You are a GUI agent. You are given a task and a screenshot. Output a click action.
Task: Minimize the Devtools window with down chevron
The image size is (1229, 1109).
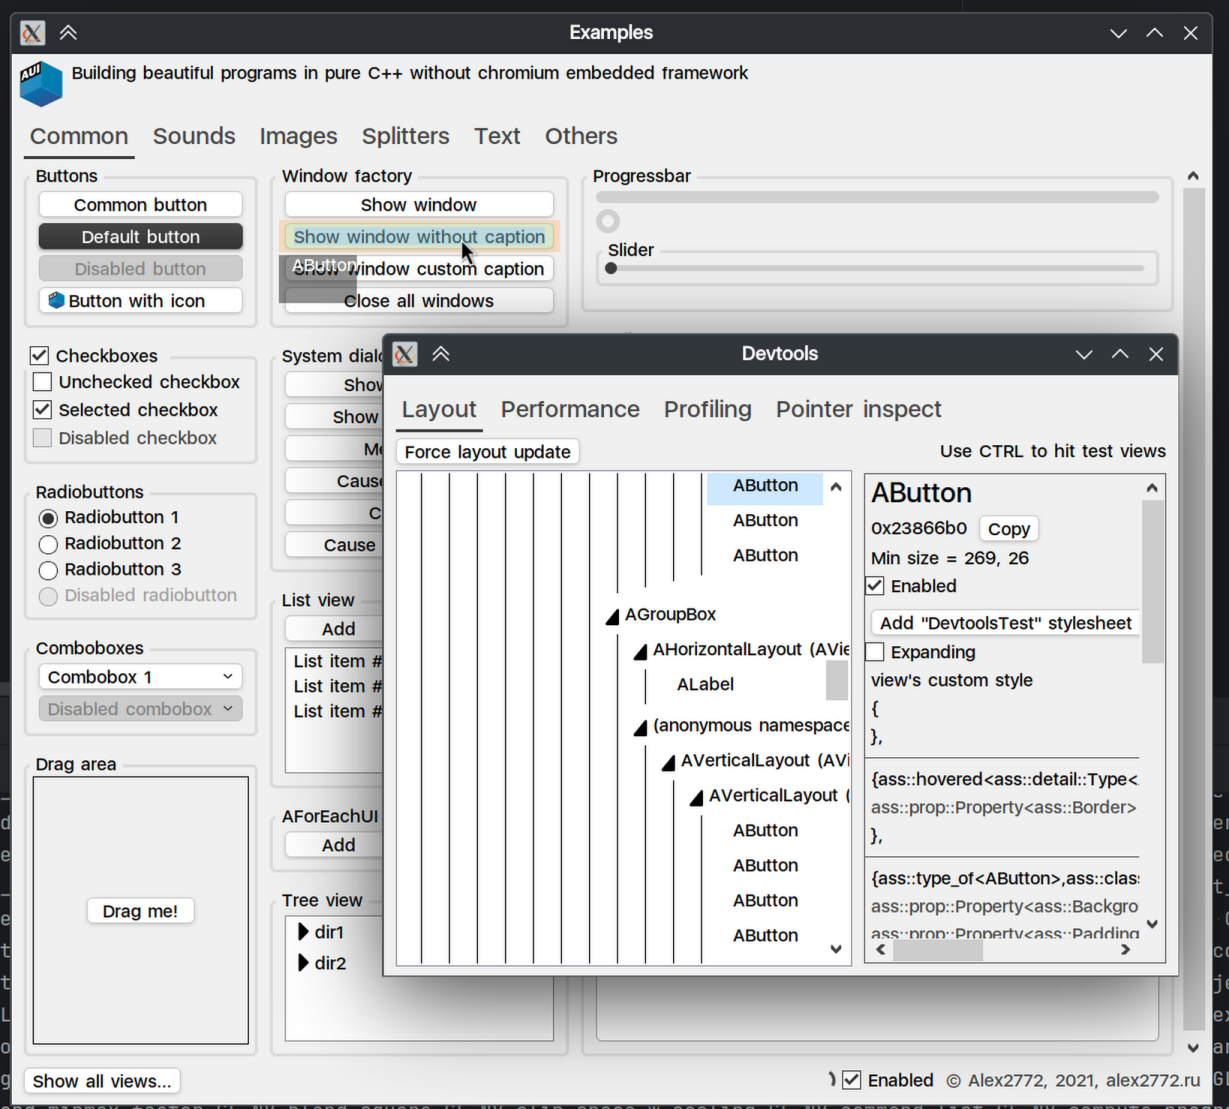click(x=1084, y=355)
